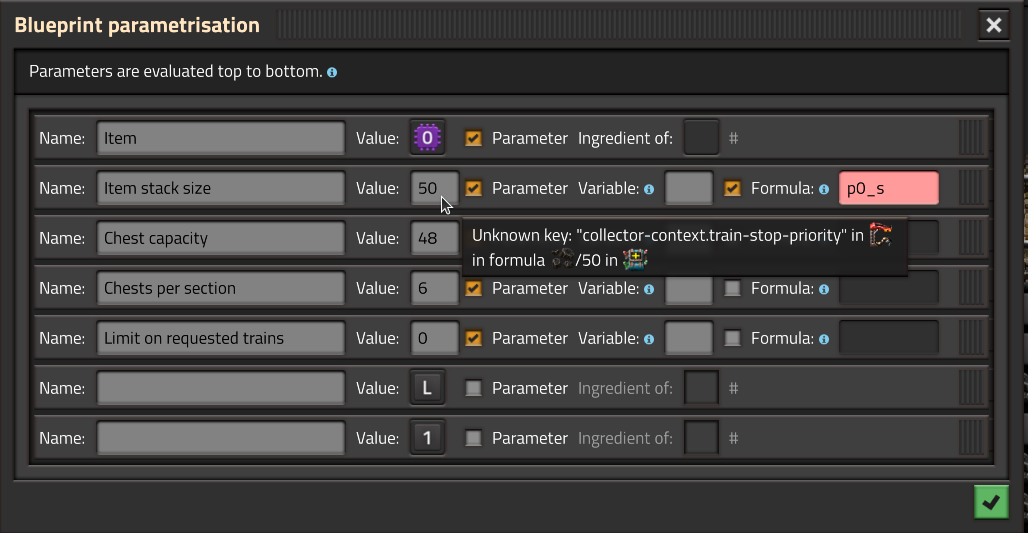Choose Variable signal slot in Limit on requested trains row
Viewport: 1028px width, 533px height.
689,338
